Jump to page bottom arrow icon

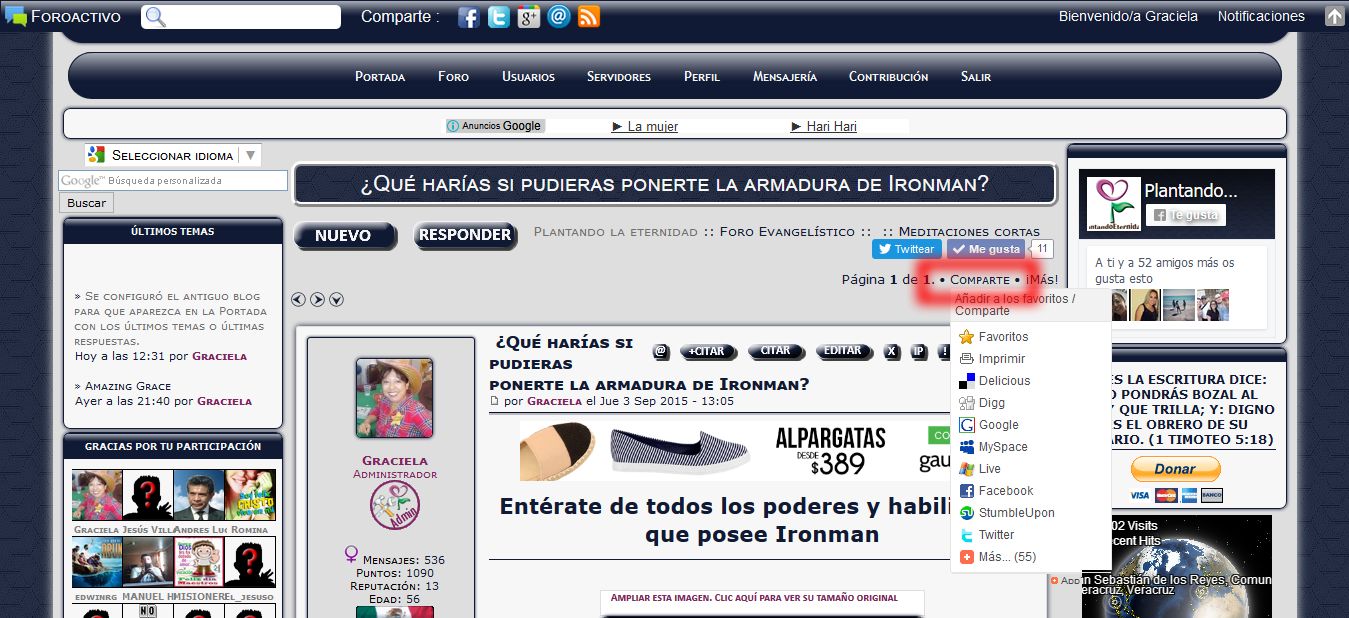click(336, 299)
